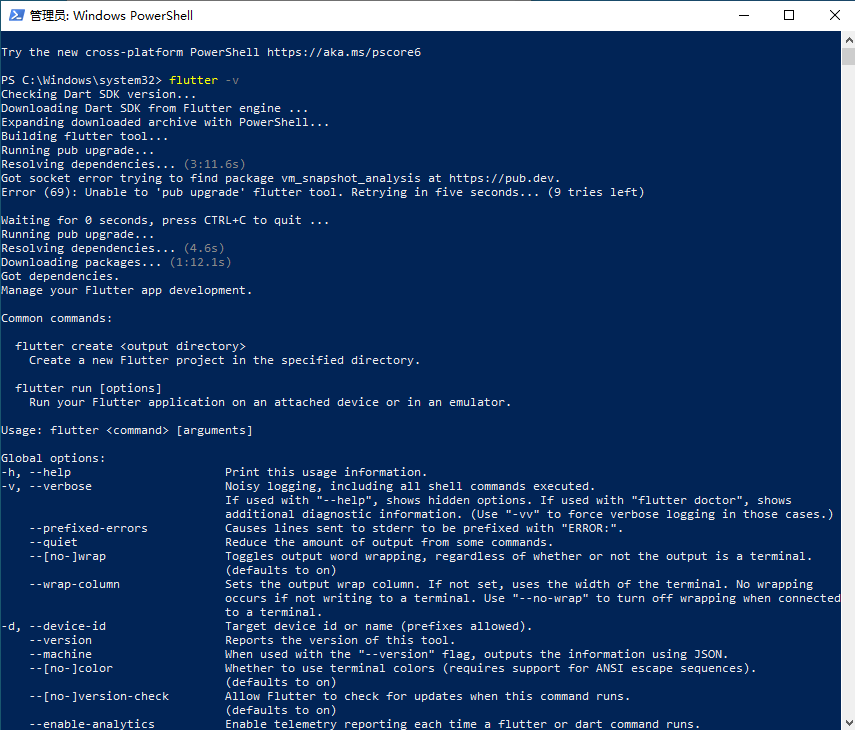Click the "Got socket error" line

pyautogui.click(x=280, y=178)
